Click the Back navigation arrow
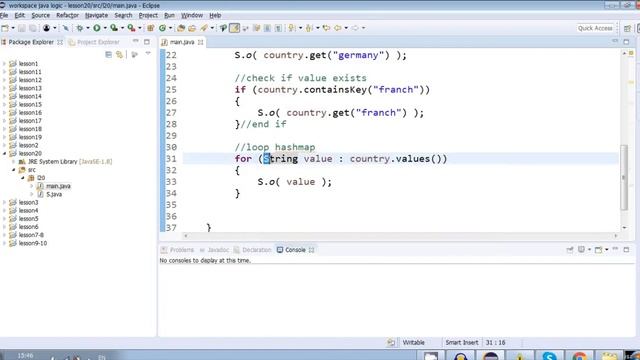Image resolution: width=640 pixels, height=360 pixels. click(338, 28)
